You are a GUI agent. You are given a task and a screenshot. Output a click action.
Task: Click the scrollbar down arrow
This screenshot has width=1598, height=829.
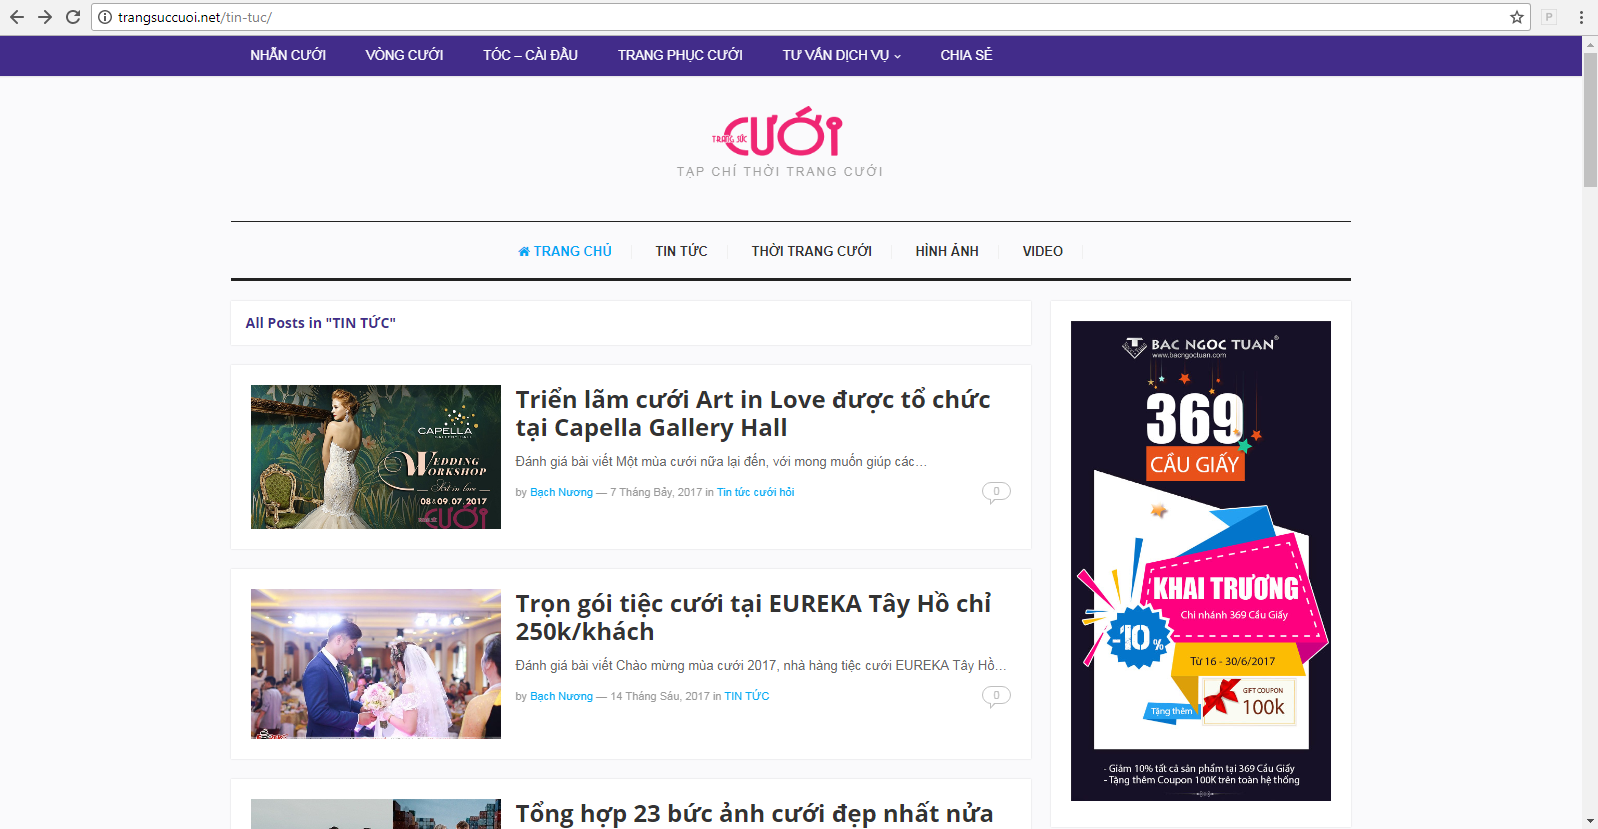1590,821
